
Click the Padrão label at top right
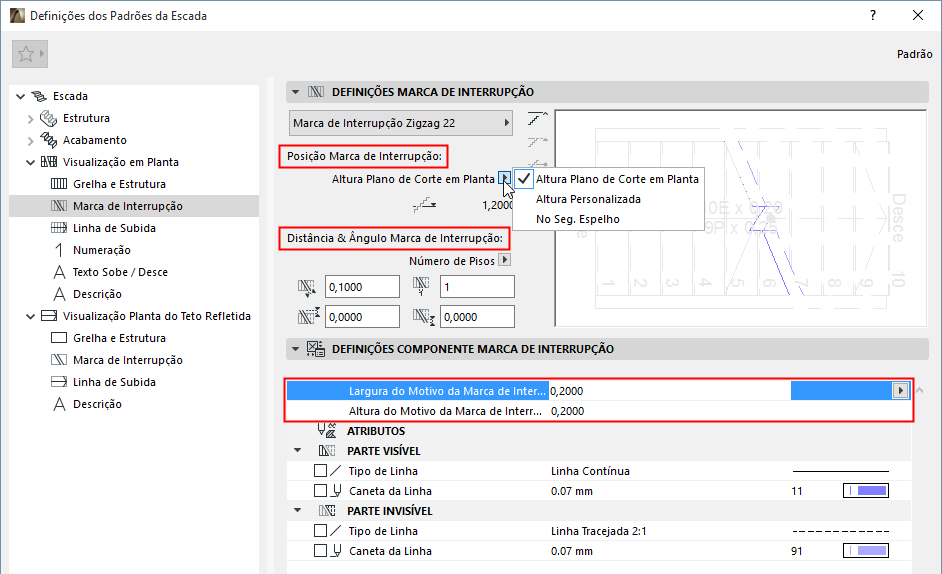click(914, 54)
